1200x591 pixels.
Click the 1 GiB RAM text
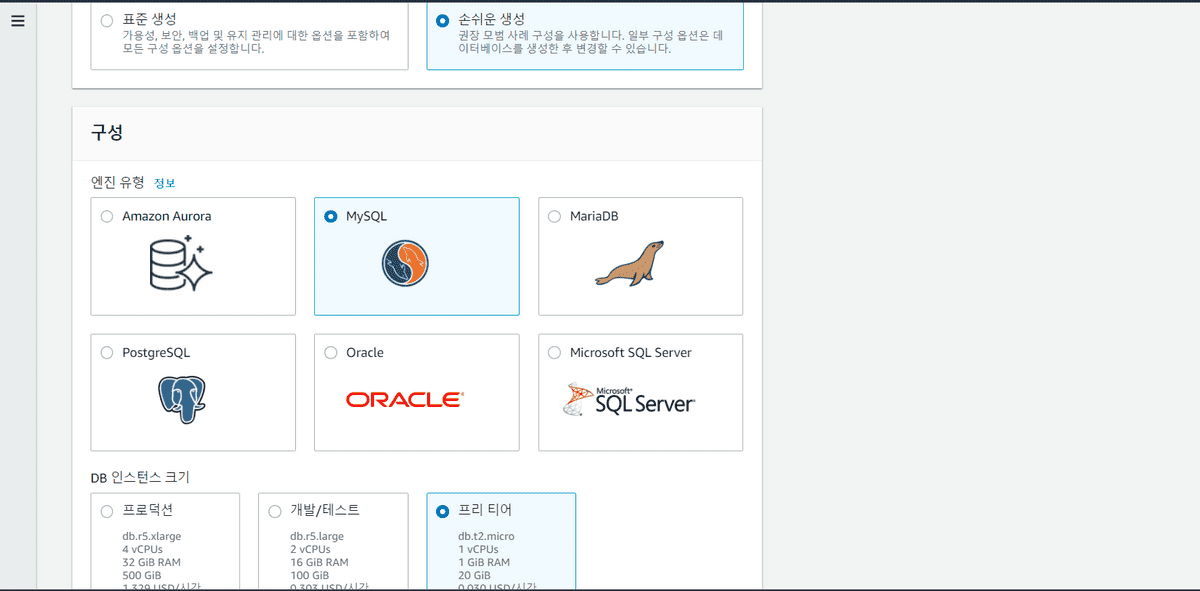click(483, 562)
